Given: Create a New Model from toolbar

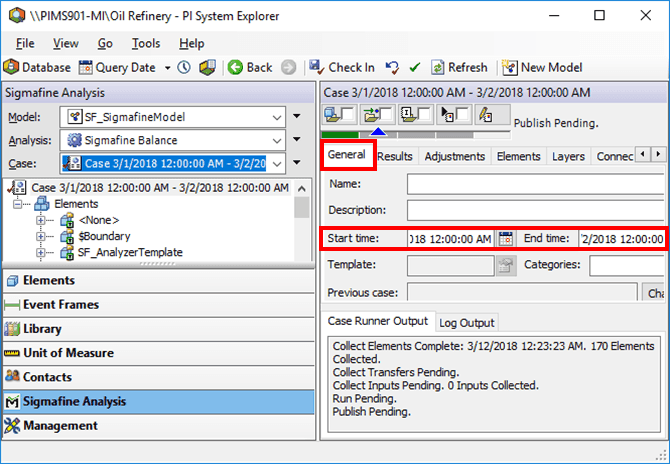Looking at the screenshot, I should [x=542, y=68].
